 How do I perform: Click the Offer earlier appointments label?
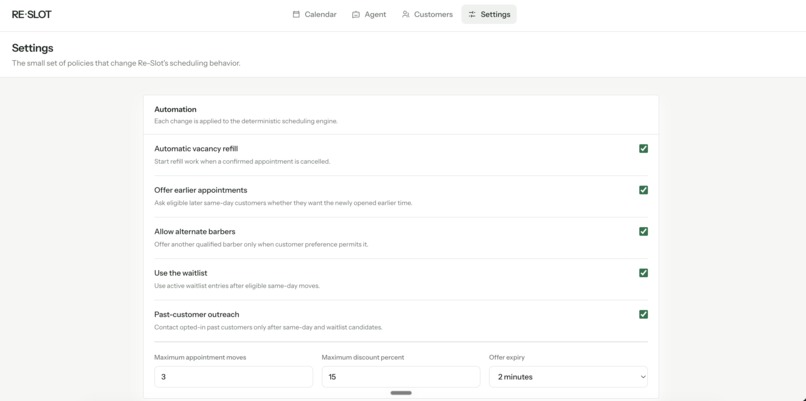click(x=200, y=190)
